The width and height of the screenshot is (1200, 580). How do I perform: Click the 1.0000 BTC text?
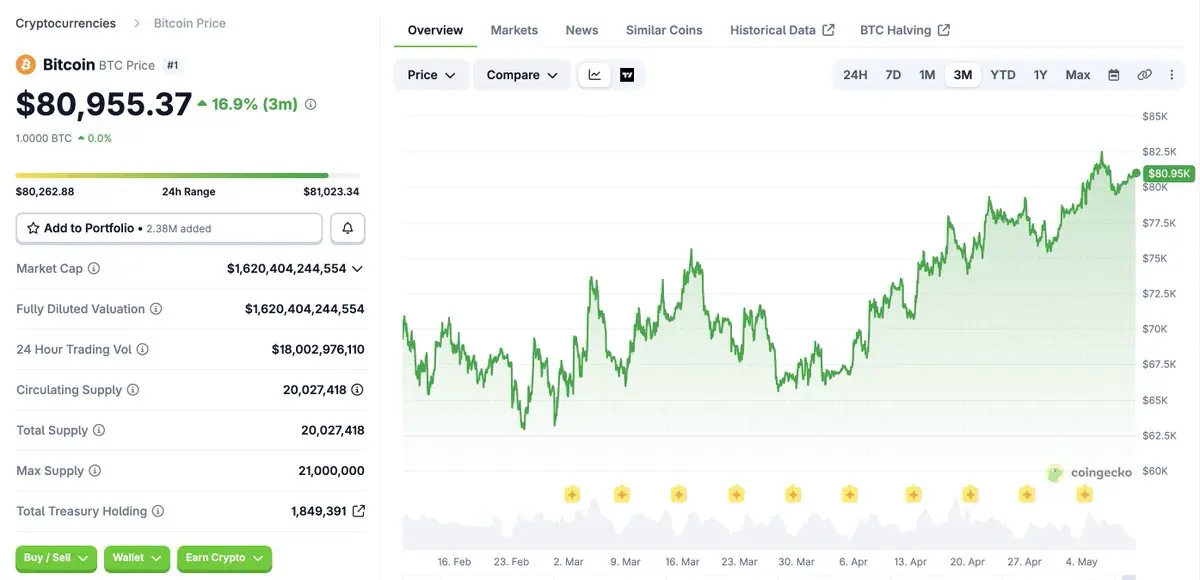click(44, 138)
